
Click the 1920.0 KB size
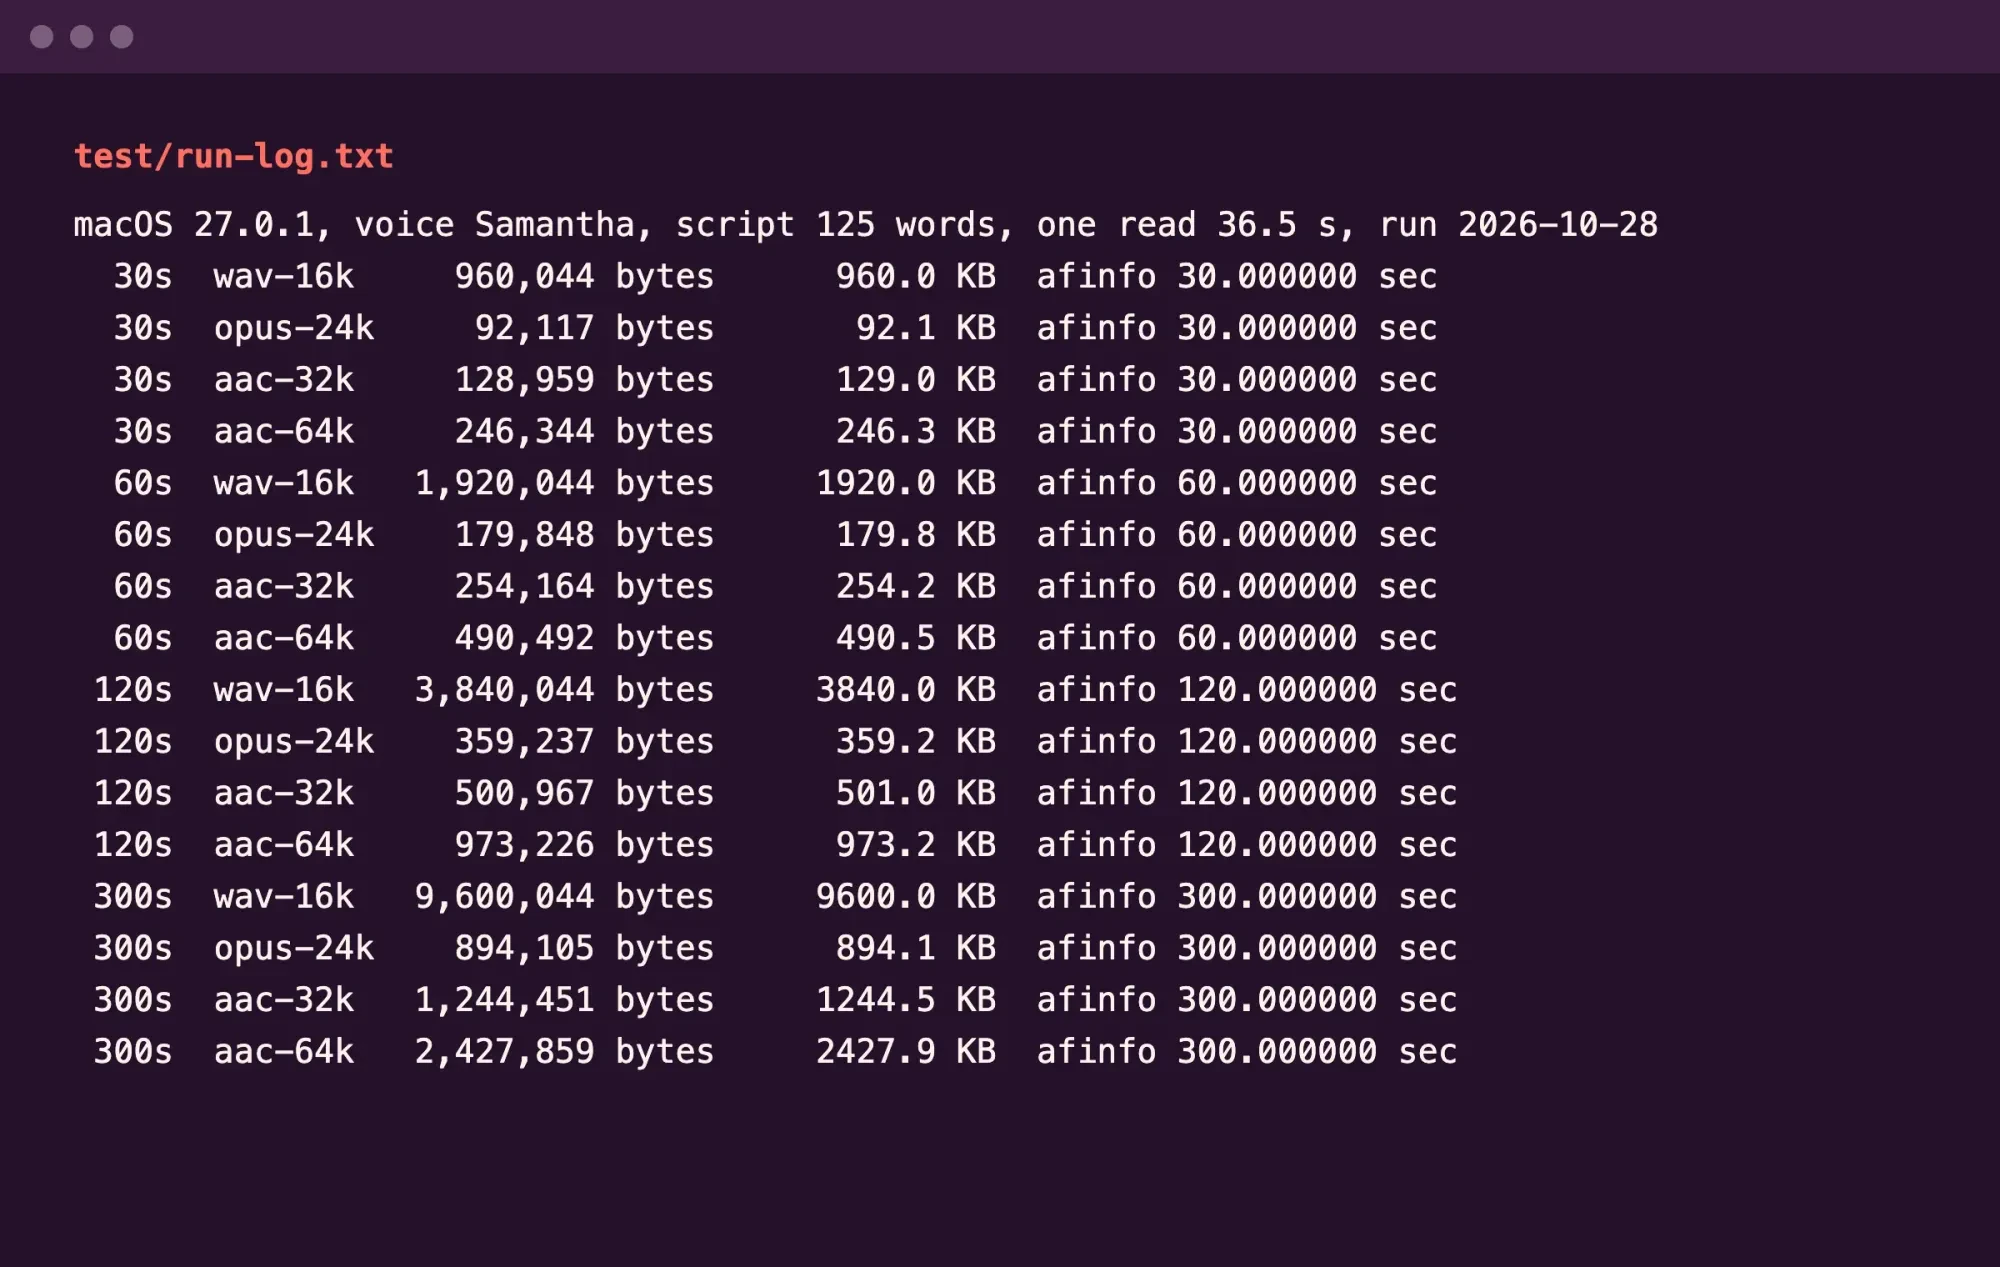906,483
